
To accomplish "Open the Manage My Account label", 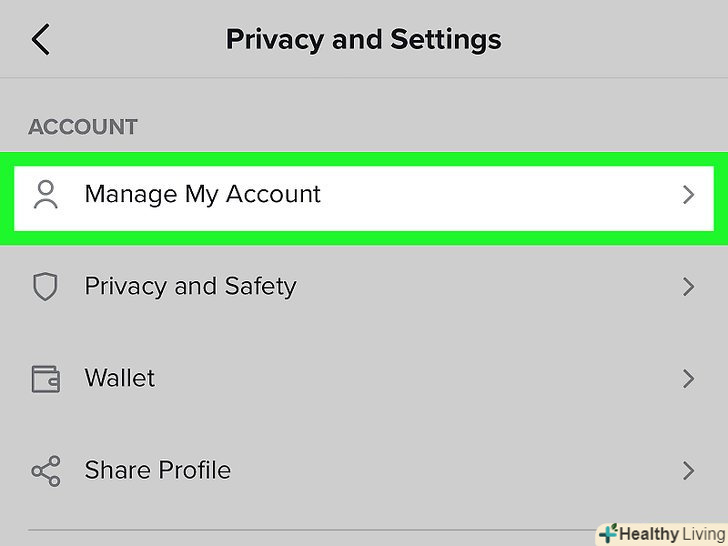I will 202,194.
